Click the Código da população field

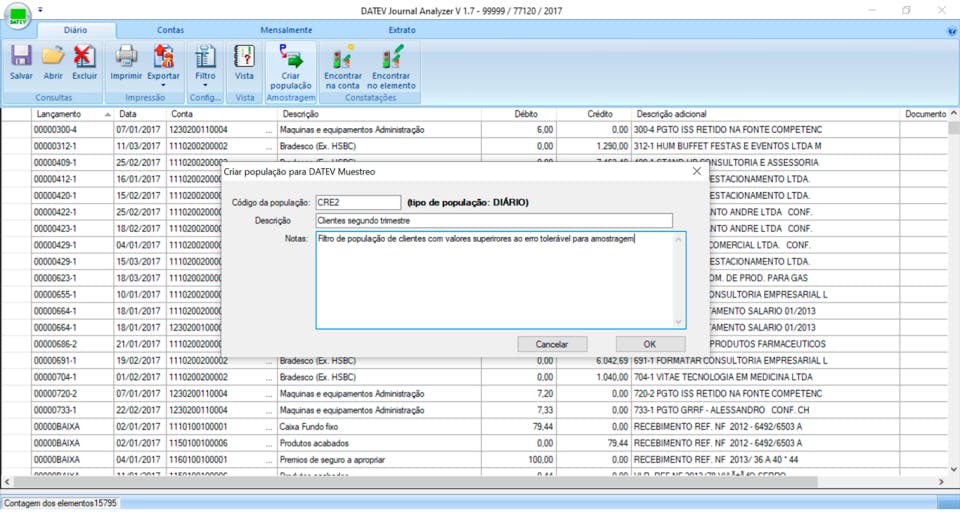(x=357, y=203)
